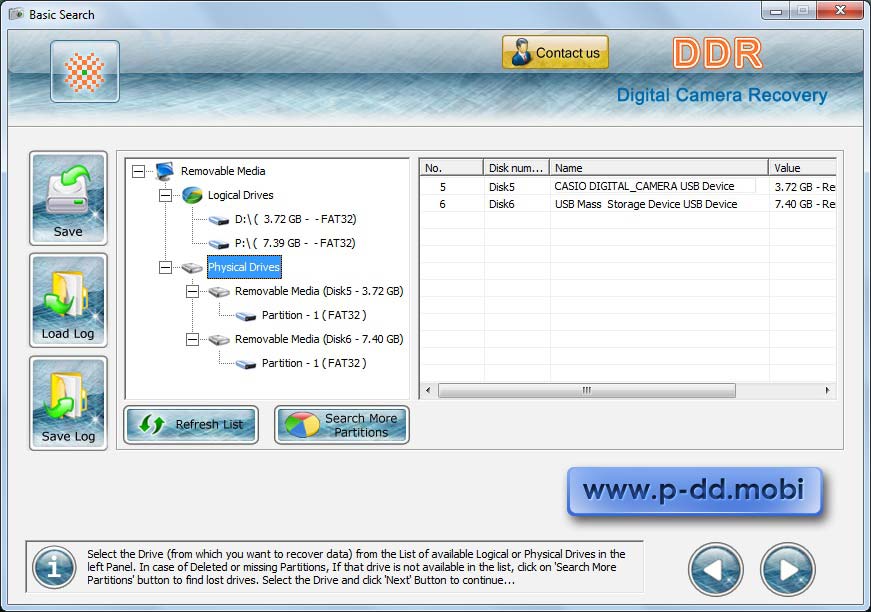Click the disk icon beside Physical Drives
Image resolution: width=871 pixels, height=612 pixels.
tap(192, 268)
